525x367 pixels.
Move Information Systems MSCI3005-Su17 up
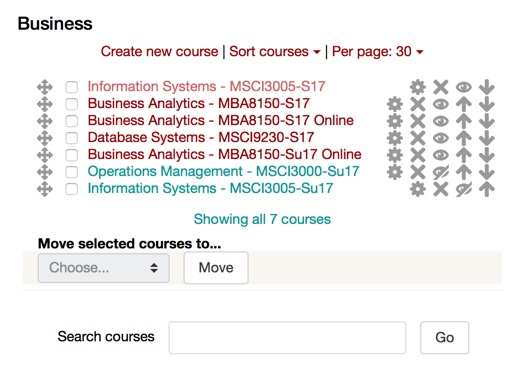pyautogui.click(x=486, y=189)
